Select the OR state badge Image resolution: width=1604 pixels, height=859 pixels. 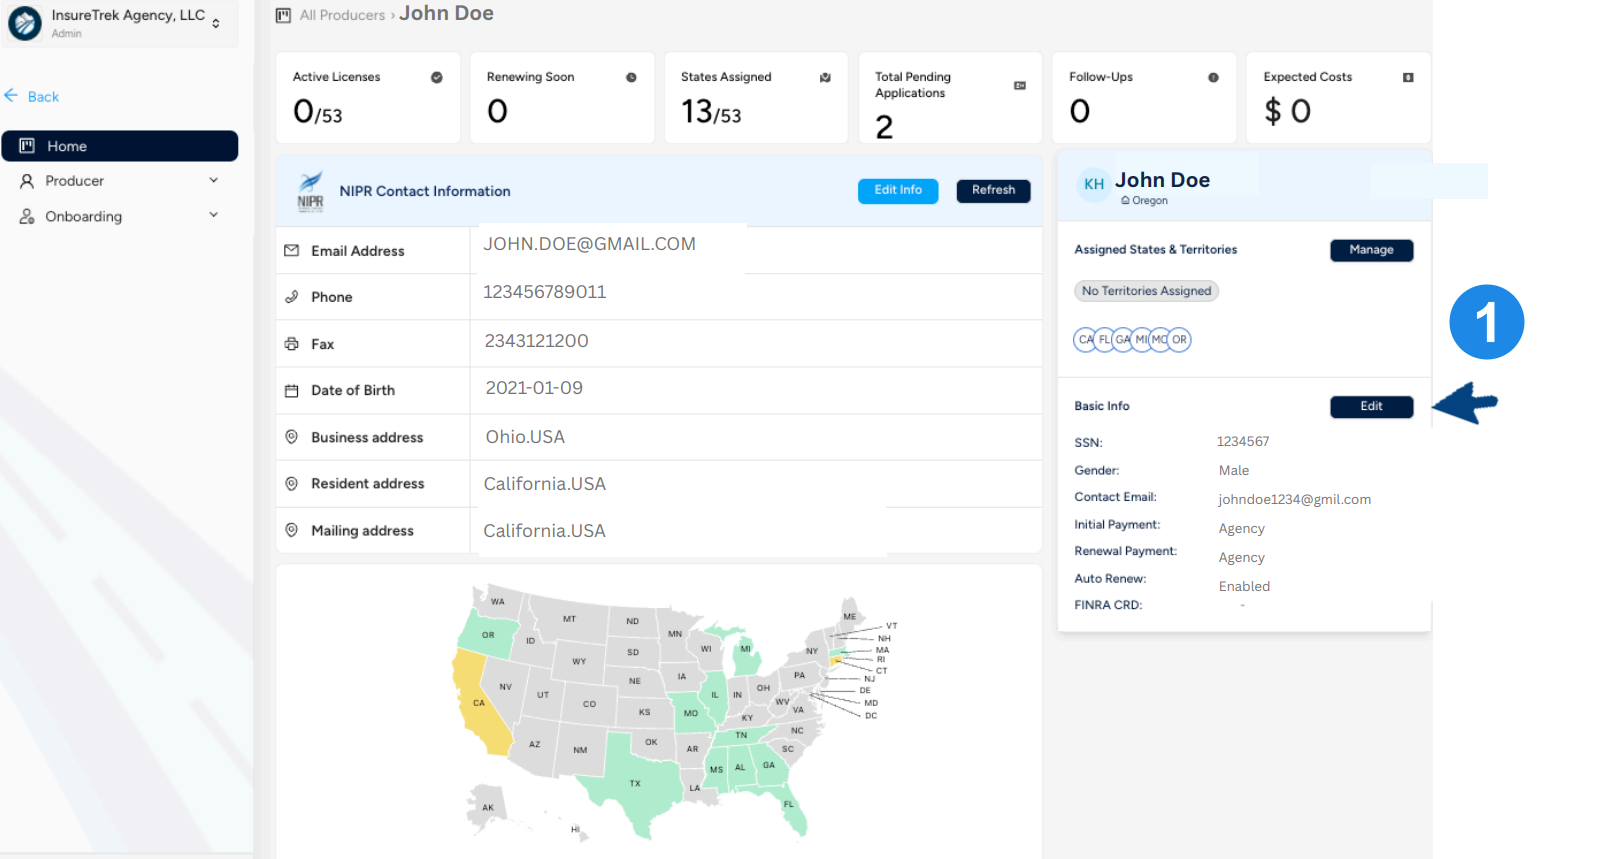point(1180,340)
